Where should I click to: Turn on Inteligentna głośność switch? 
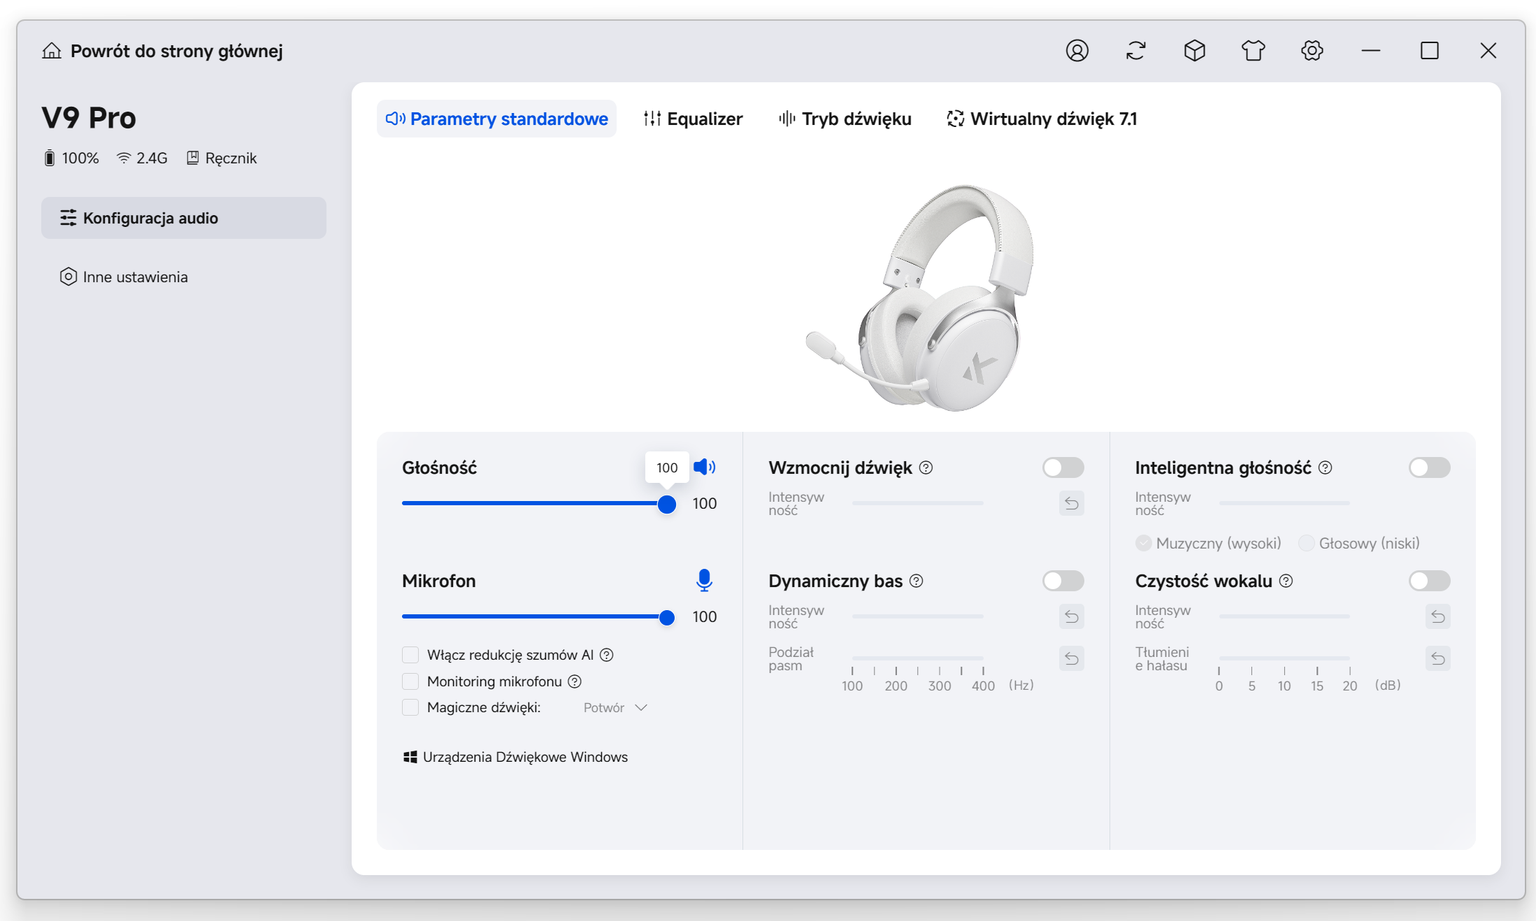coord(1429,467)
